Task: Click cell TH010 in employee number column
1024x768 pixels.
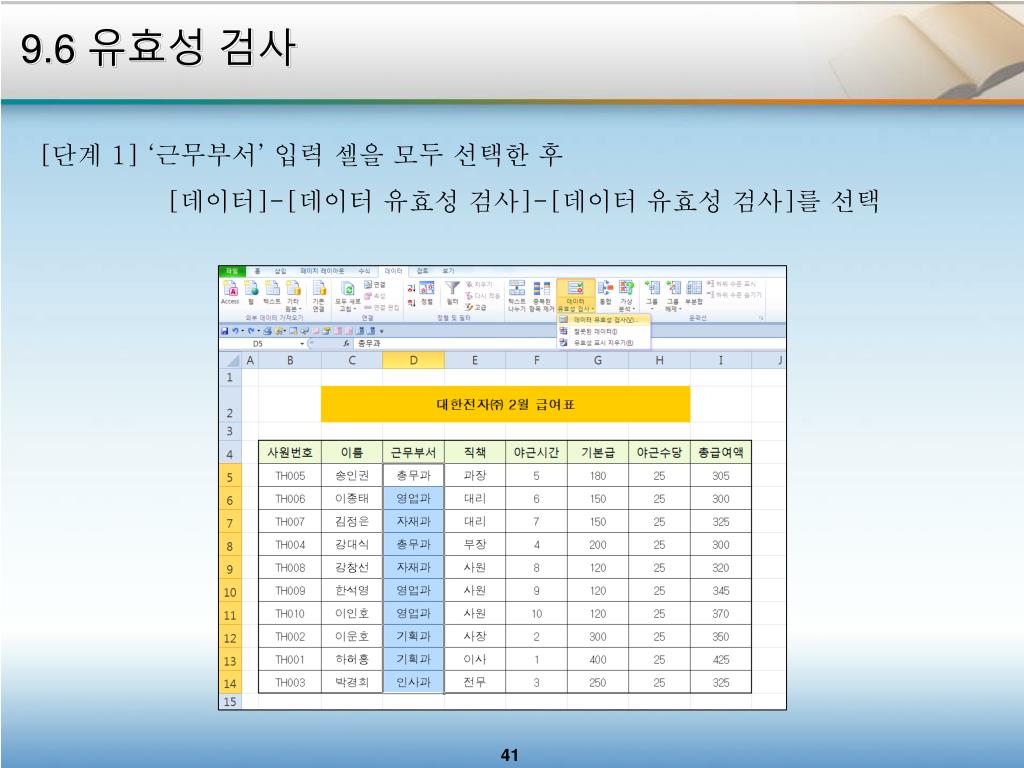Action: click(x=290, y=613)
